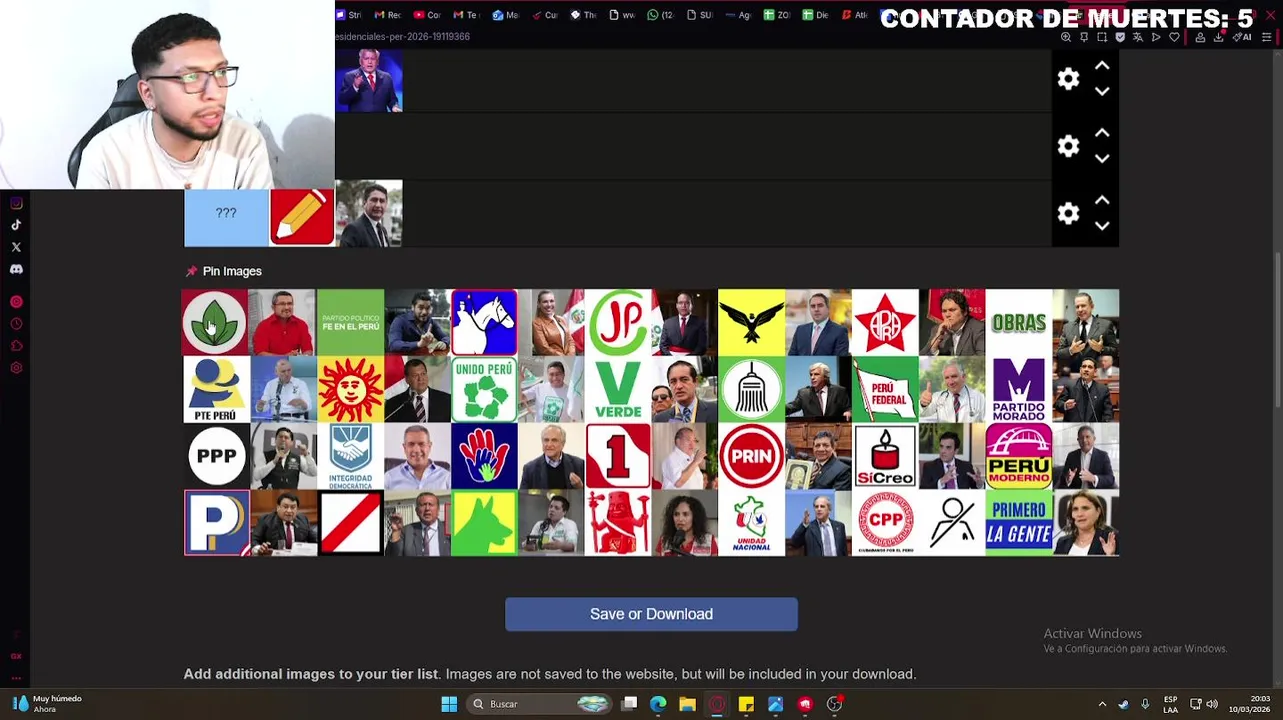Show hidden system tray icons
Image resolution: width=1283 pixels, height=720 pixels.
[1102, 704]
